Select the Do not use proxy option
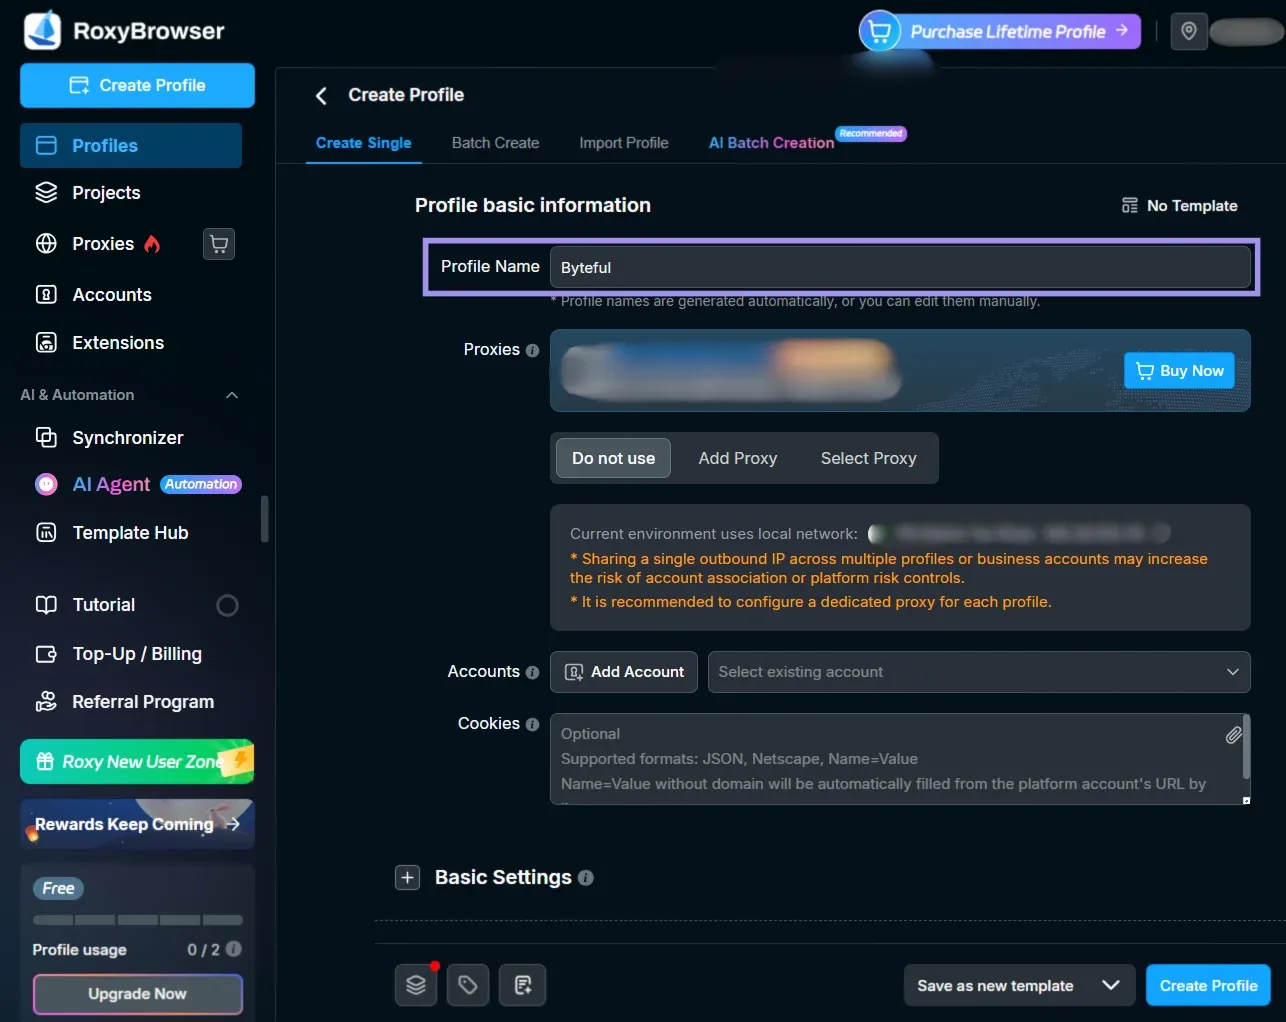This screenshot has height=1022, width=1286. point(613,458)
